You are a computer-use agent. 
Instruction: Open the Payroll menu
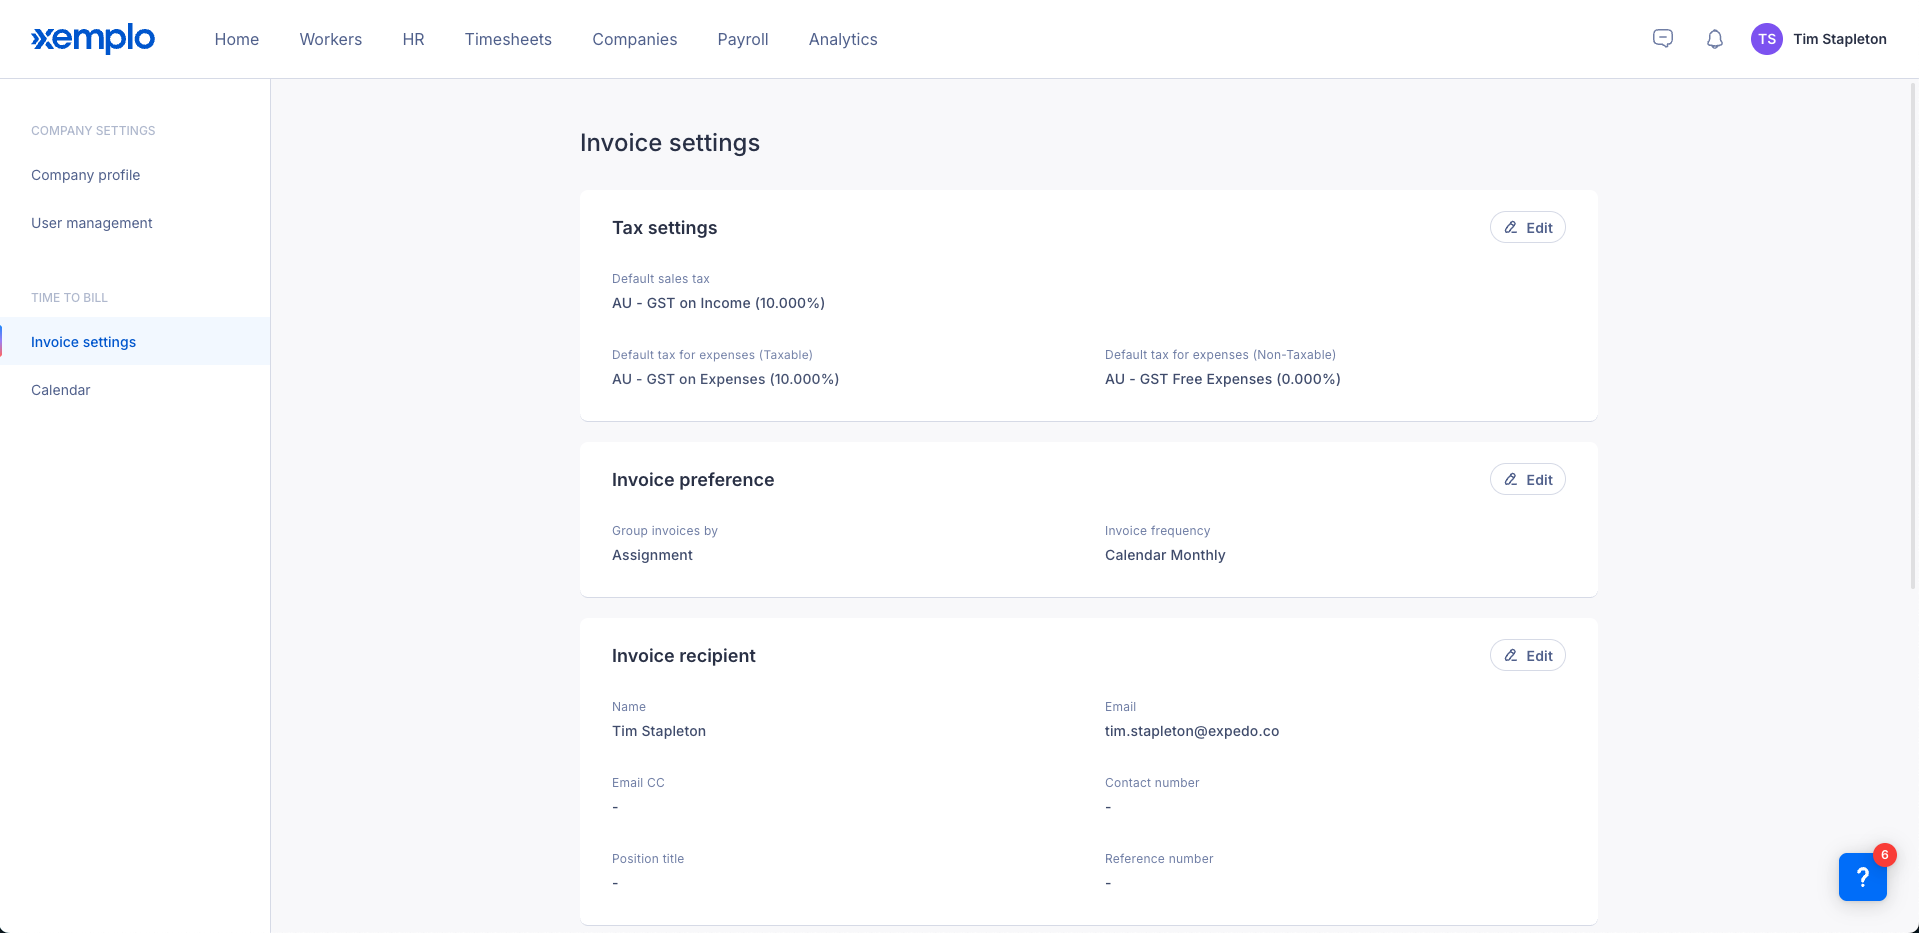[x=743, y=39]
